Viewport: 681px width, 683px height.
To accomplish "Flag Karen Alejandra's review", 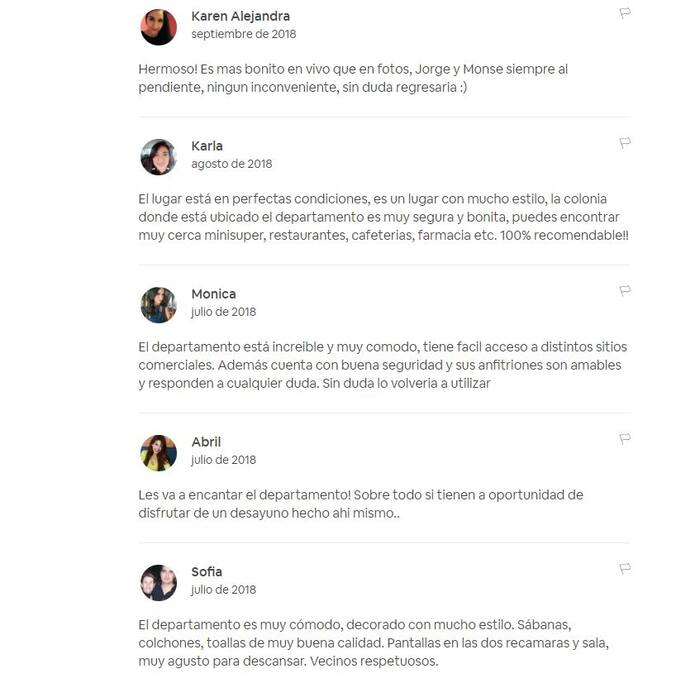I will [x=625, y=13].
